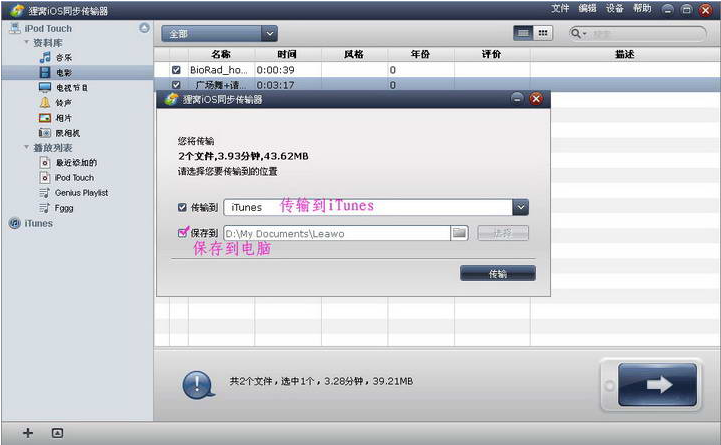This screenshot has height=445, width=721.
Task: Click the blue exclamation info icon
Action: coord(198,385)
